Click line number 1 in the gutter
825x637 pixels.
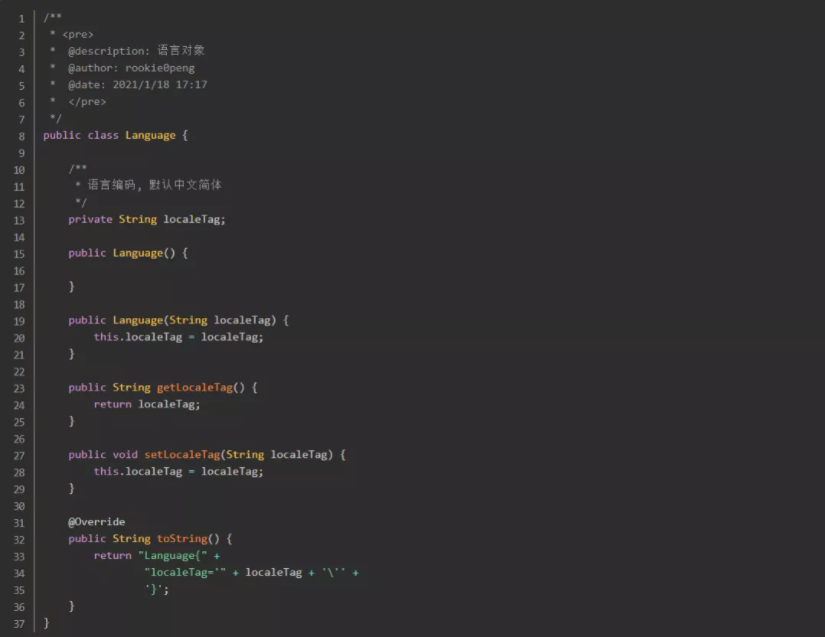click(22, 19)
